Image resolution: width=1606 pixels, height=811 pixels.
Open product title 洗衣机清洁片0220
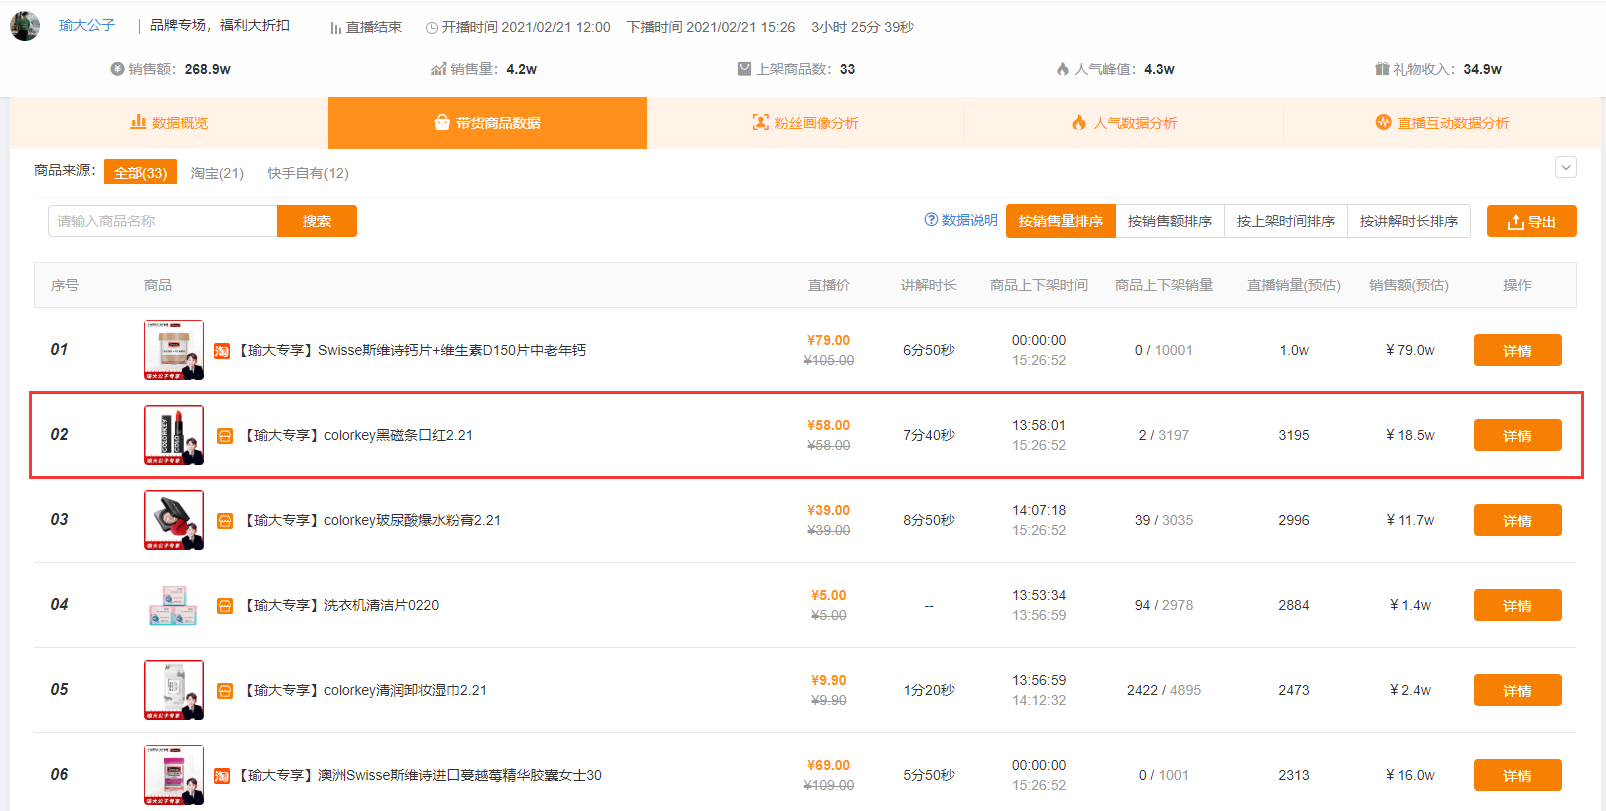[x=341, y=605]
